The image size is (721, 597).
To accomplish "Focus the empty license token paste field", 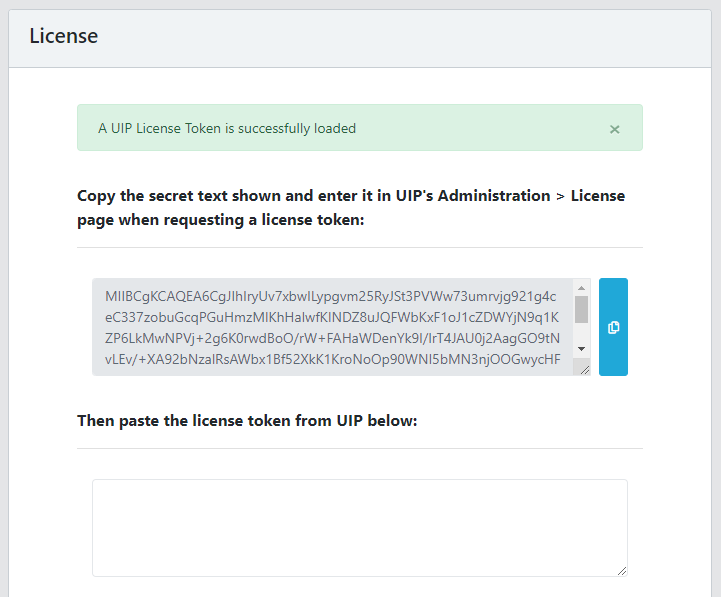I will click(x=359, y=527).
